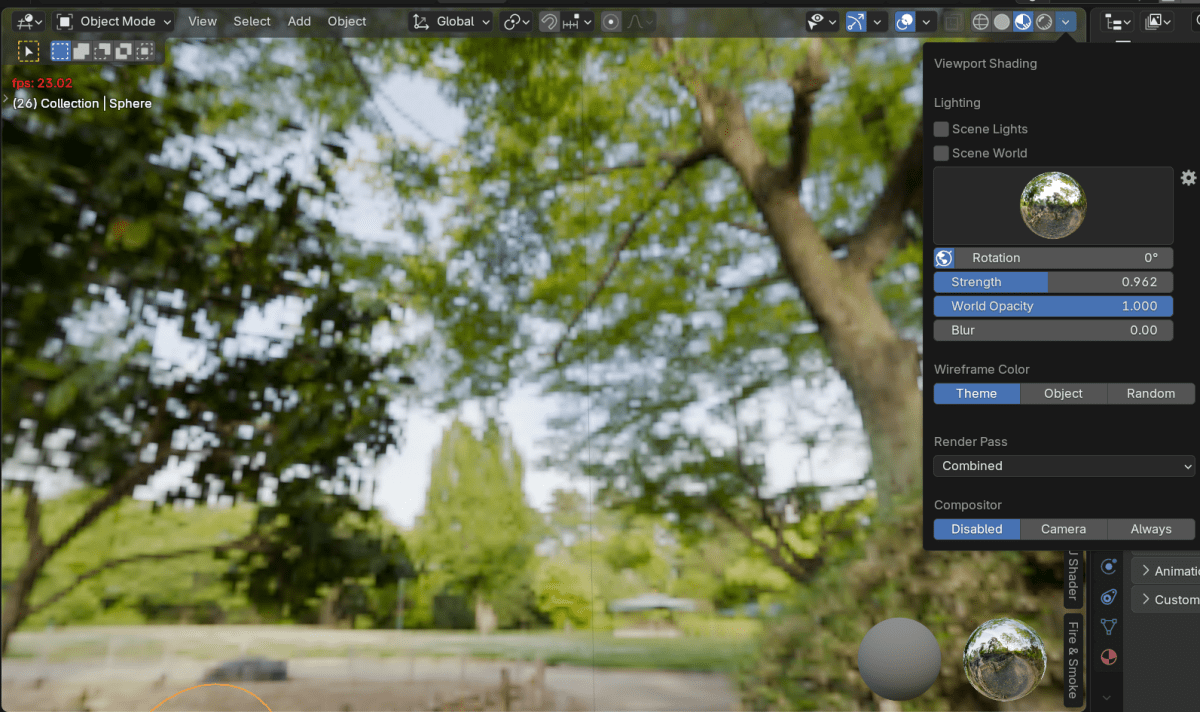Open Render Pass Combined dropdown
This screenshot has height=712, width=1200.
coord(1064,466)
